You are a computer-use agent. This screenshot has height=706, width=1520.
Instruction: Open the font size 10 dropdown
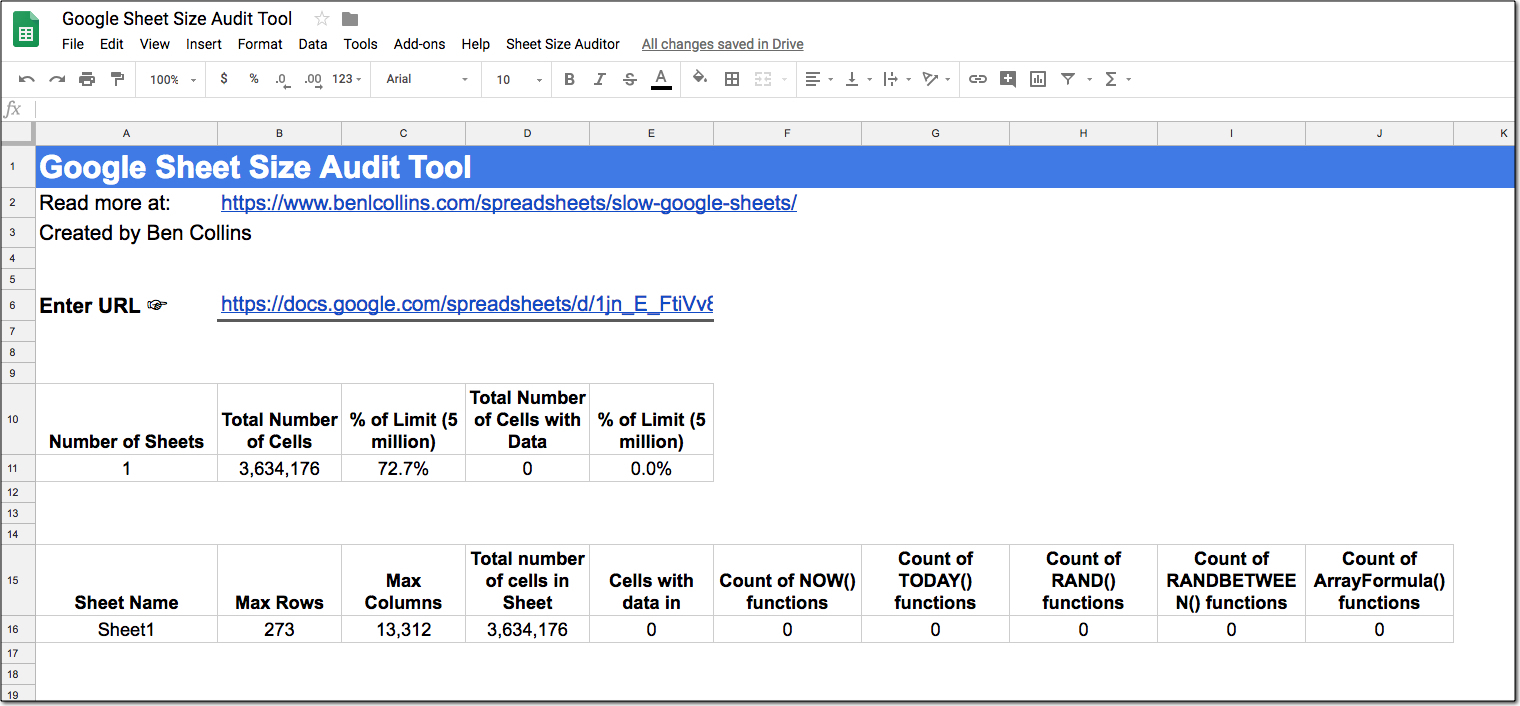coord(519,79)
